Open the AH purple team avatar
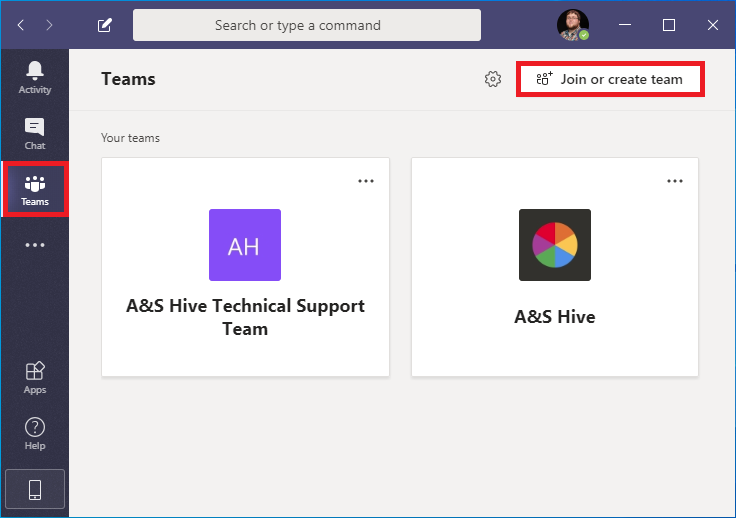The height and width of the screenshot is (518, 736). tap(245, 245)
